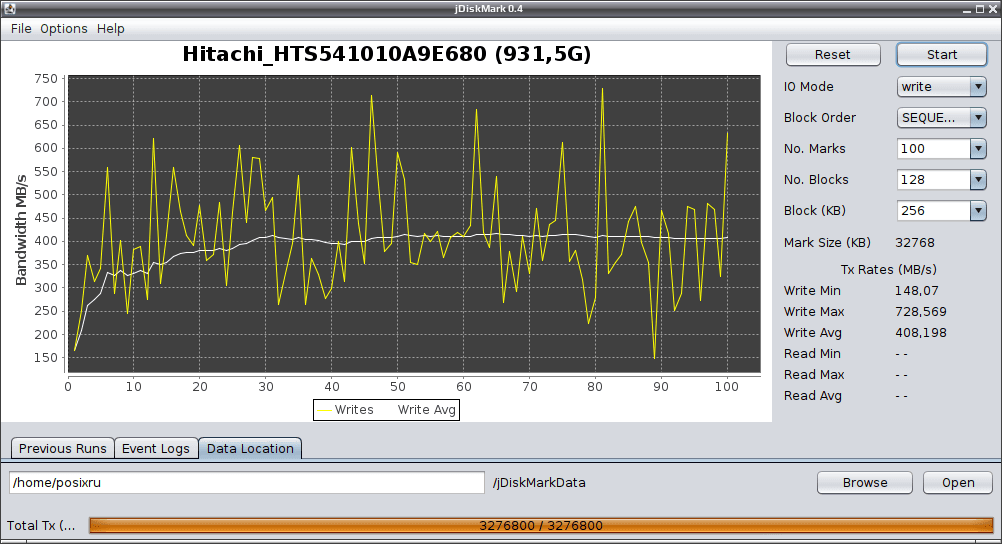Open the data location folder
The width and height of the screenshot is (1002, 544).
click(958, 483)
